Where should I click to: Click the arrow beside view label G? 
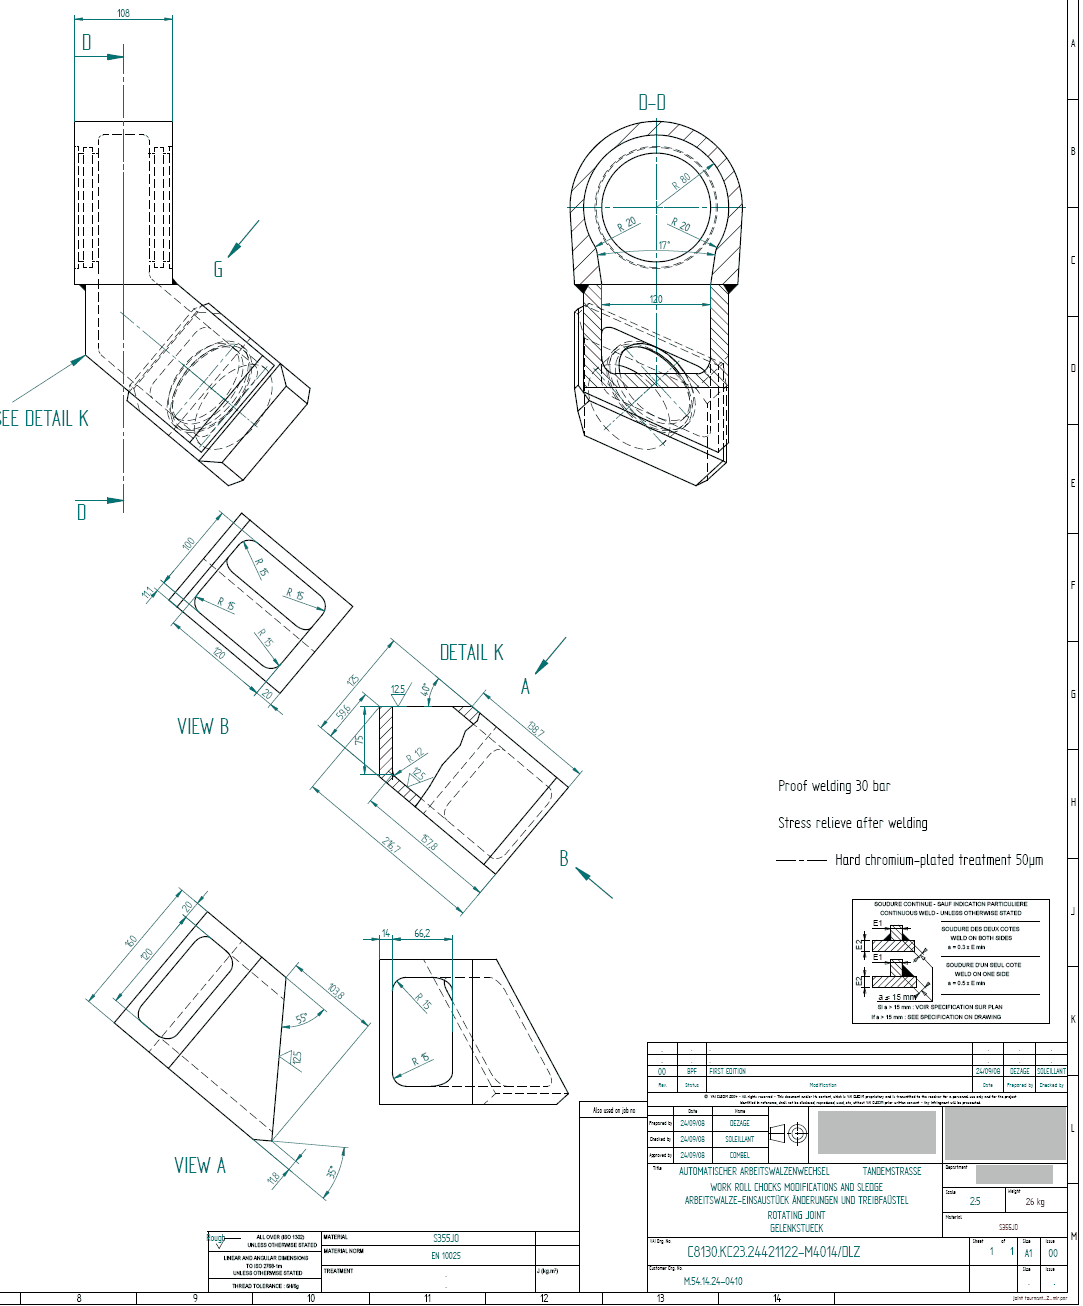click(x=243, y=238)
